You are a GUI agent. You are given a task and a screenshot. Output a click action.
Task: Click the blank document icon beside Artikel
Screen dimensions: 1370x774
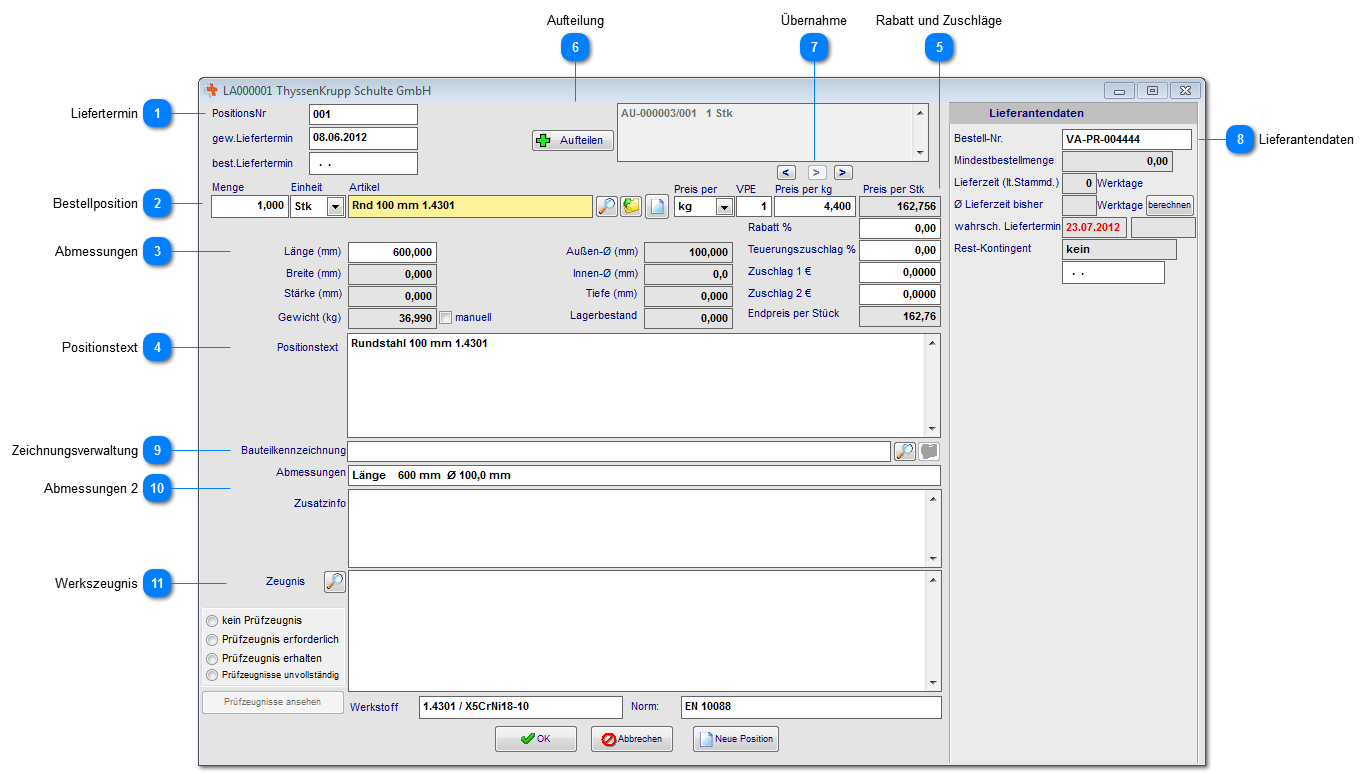click(x=656, y=207)
